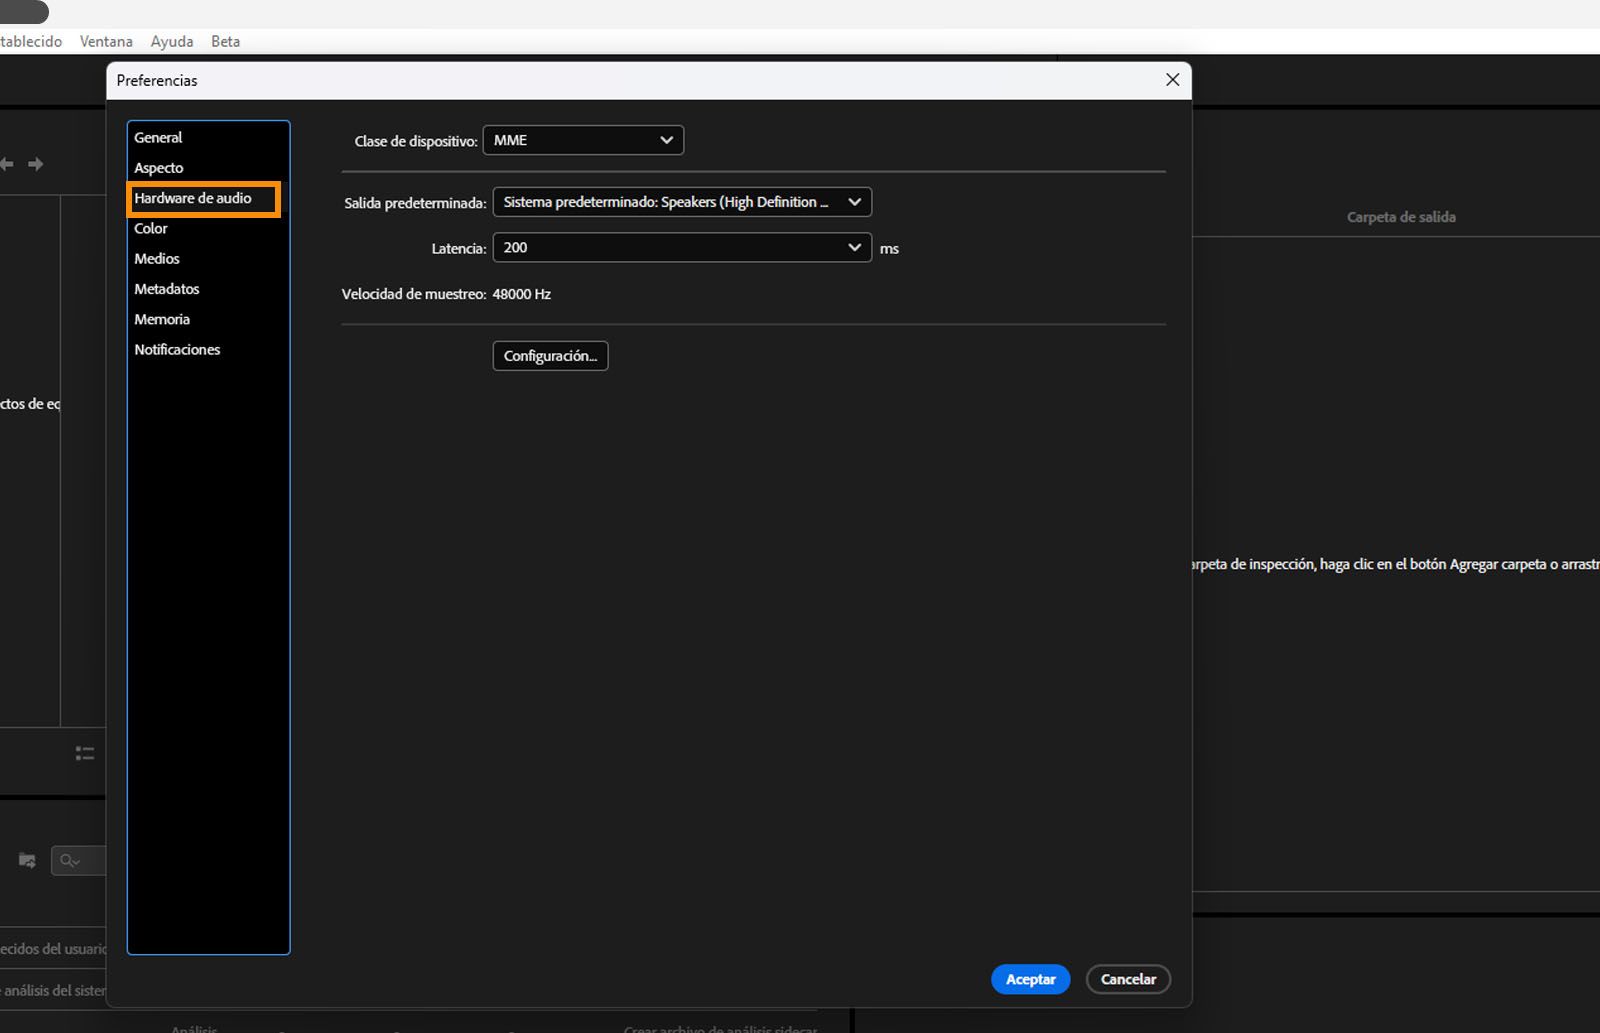
Task: Confirm preferences with Aceptar
Action: point(1031,979)
